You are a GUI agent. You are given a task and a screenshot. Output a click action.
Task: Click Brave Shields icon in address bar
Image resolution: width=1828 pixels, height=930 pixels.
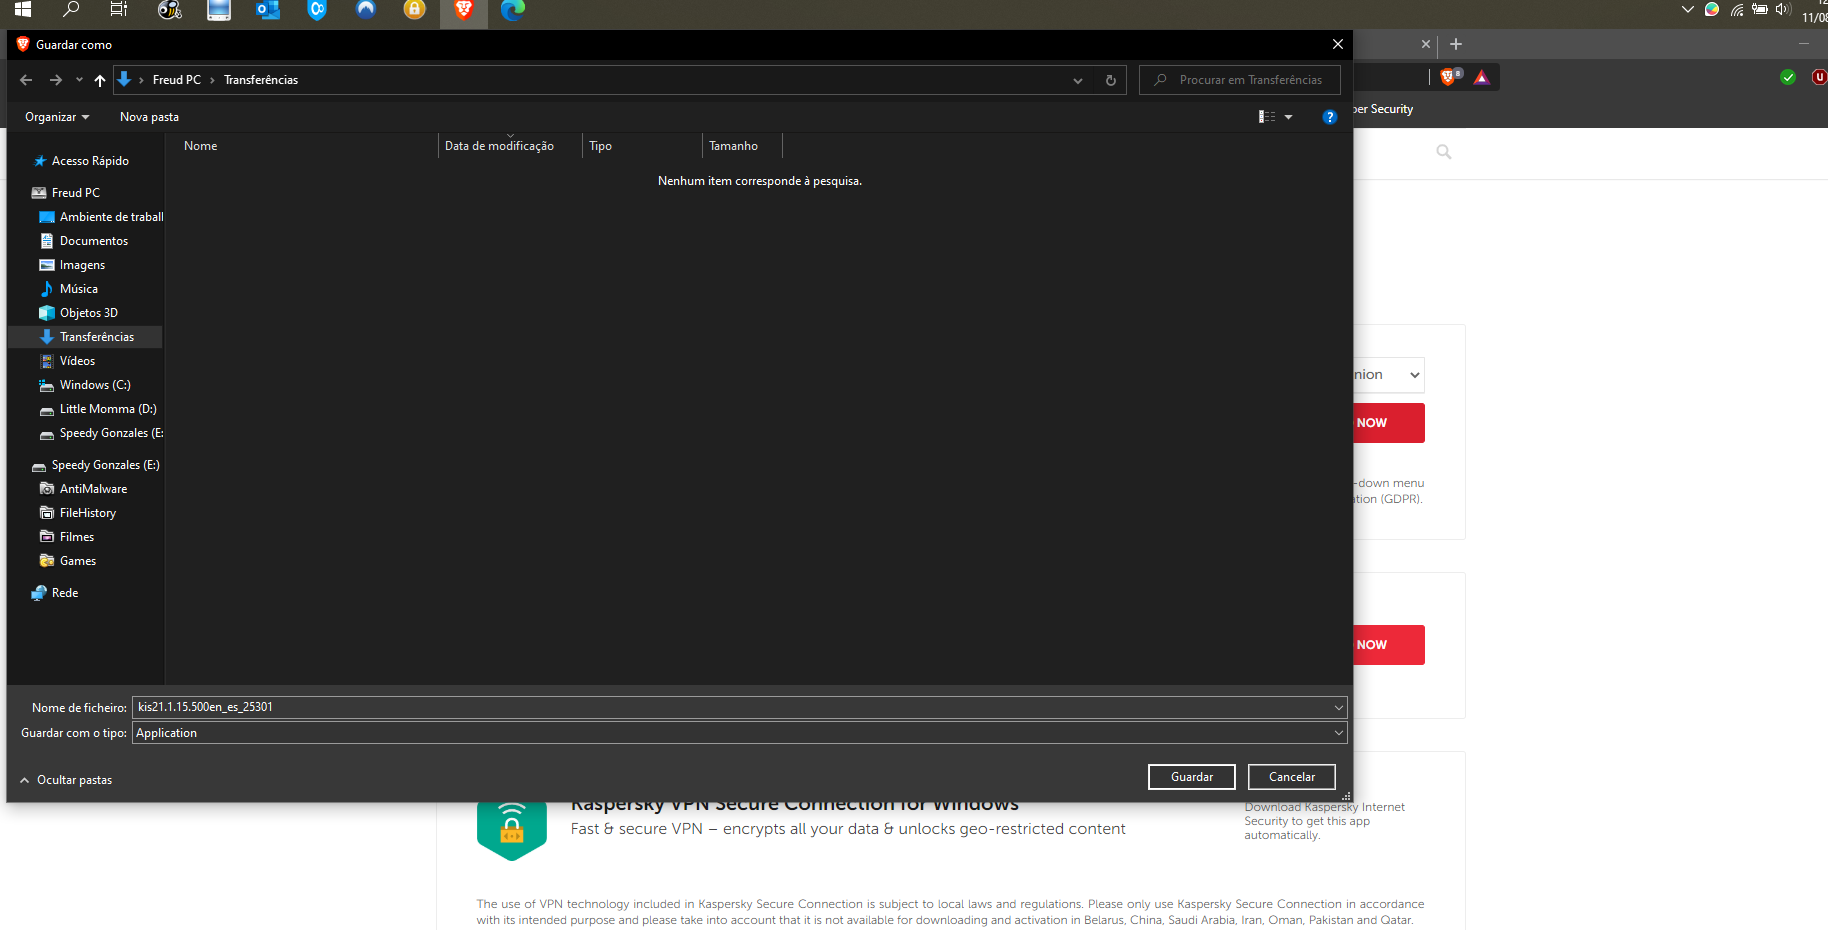(x=1450, y=77)
